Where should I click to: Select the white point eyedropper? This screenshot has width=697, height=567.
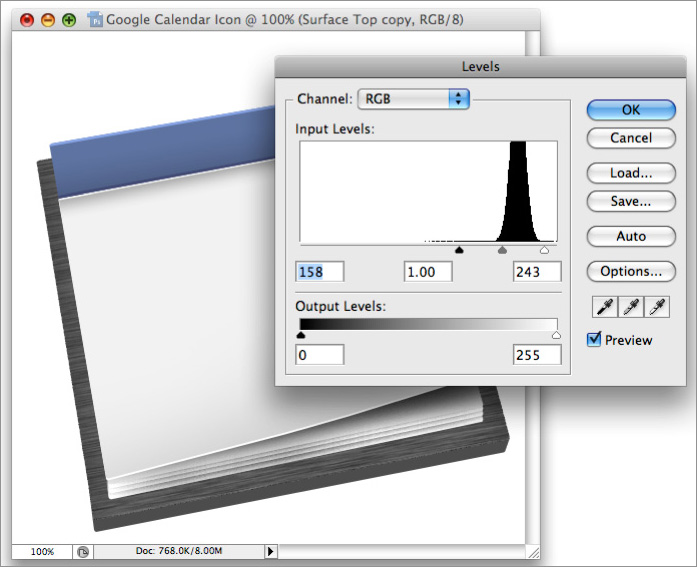point(657,307)
